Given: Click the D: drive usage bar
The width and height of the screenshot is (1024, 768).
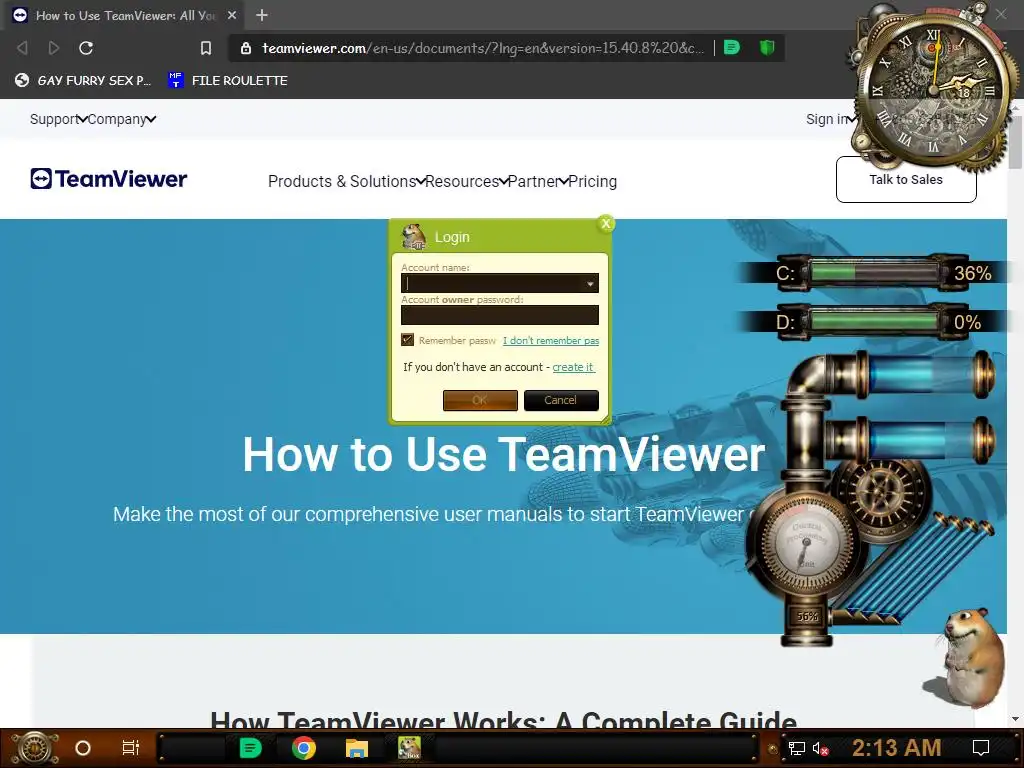Looking at the screenshot, I should point(875,322).
